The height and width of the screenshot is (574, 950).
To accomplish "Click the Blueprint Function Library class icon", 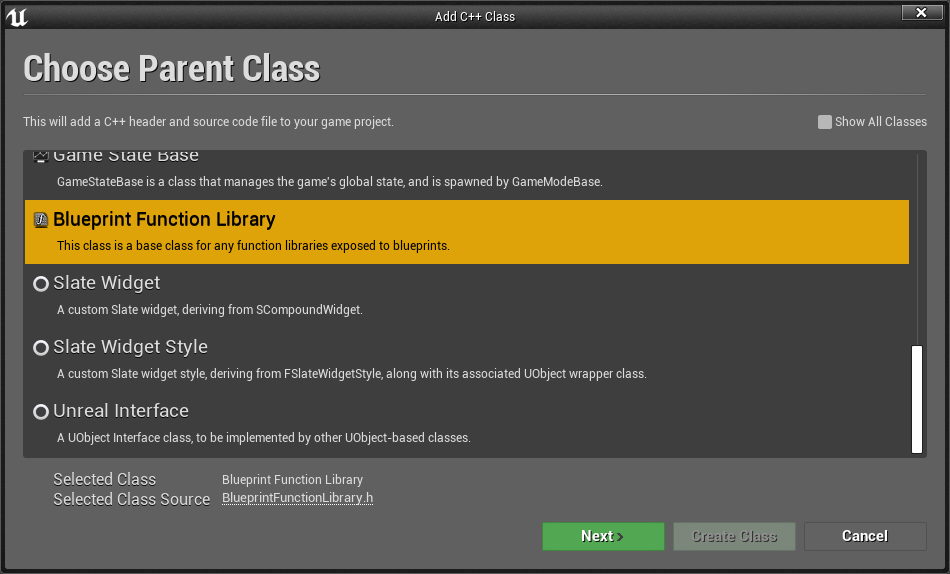I will coord(41,220).
